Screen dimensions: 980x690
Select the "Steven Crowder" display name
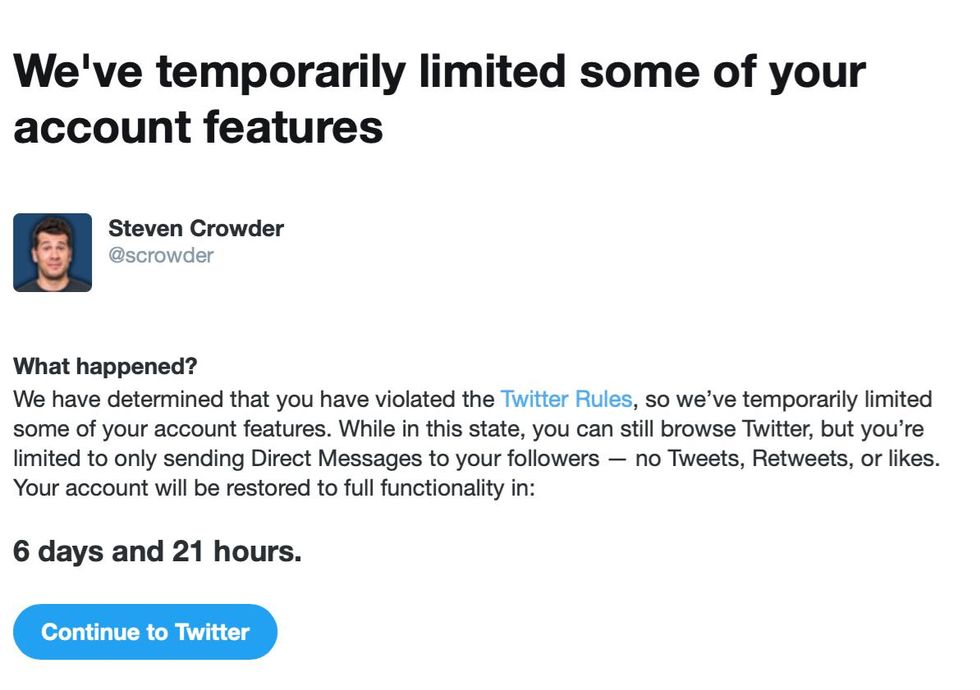(x=196, y=228)
